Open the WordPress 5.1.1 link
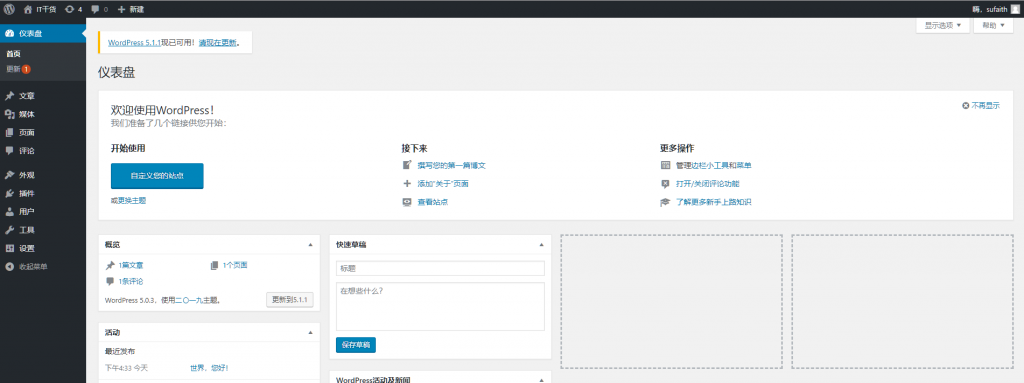Screen dimensions: 1024x383 (134, 43)
